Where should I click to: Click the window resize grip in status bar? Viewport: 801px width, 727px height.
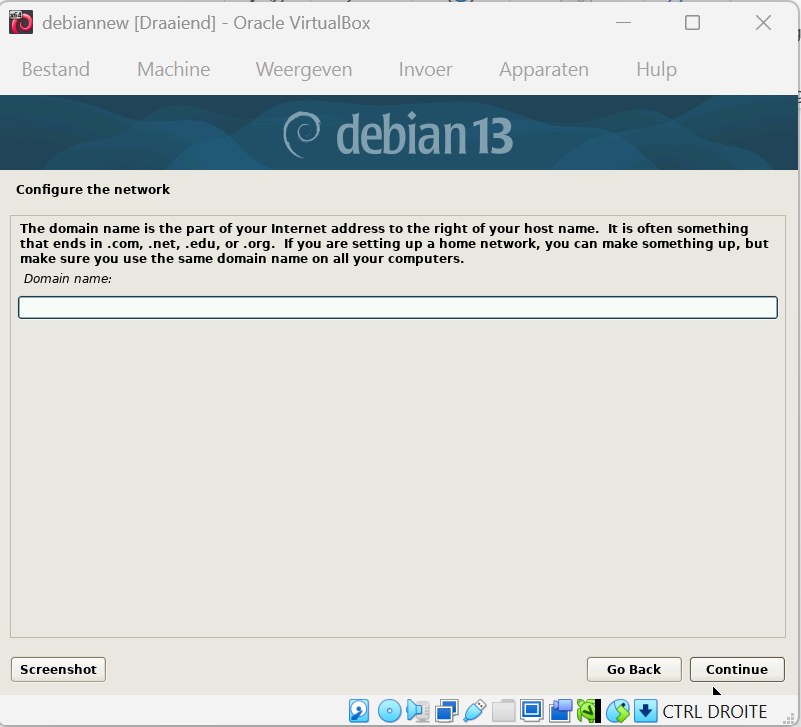pyautogui.click(x=790, y=719)
